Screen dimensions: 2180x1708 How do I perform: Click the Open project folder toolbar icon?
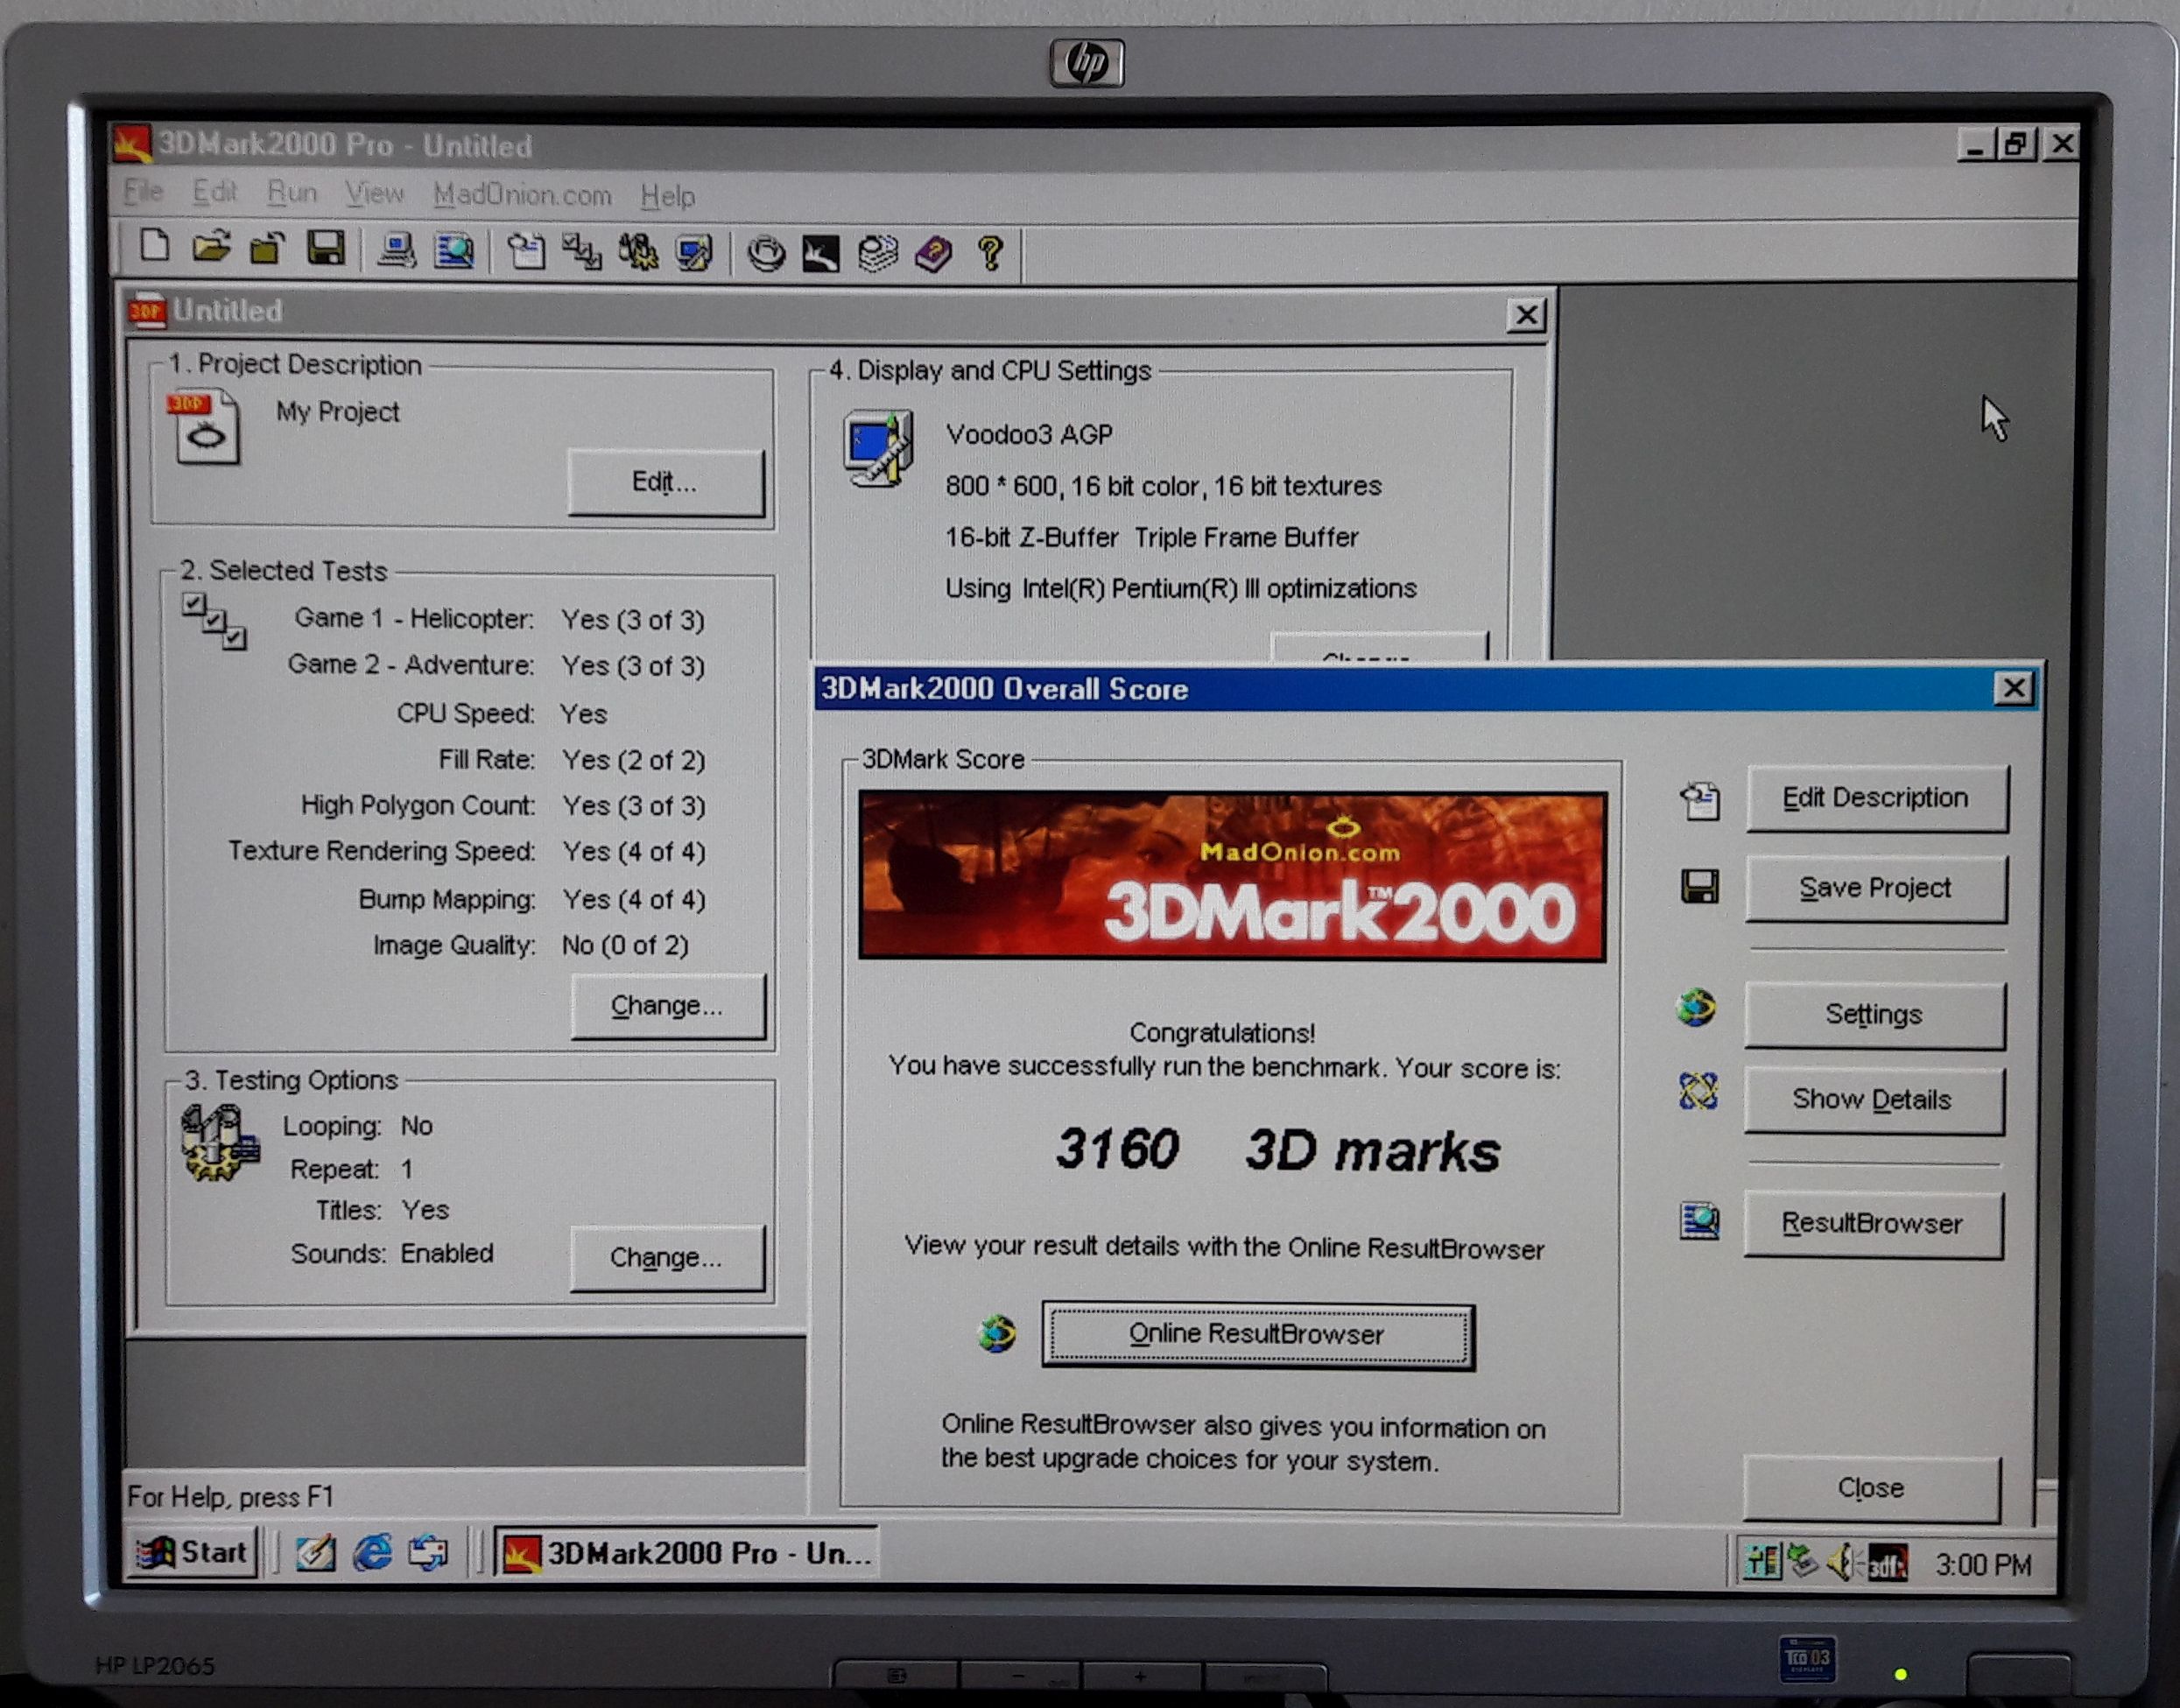coord(211,247)
